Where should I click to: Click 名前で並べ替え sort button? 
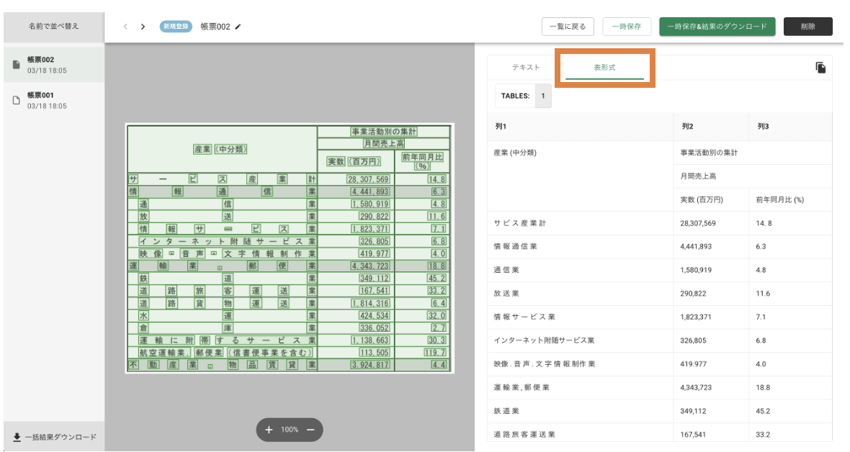53,26
